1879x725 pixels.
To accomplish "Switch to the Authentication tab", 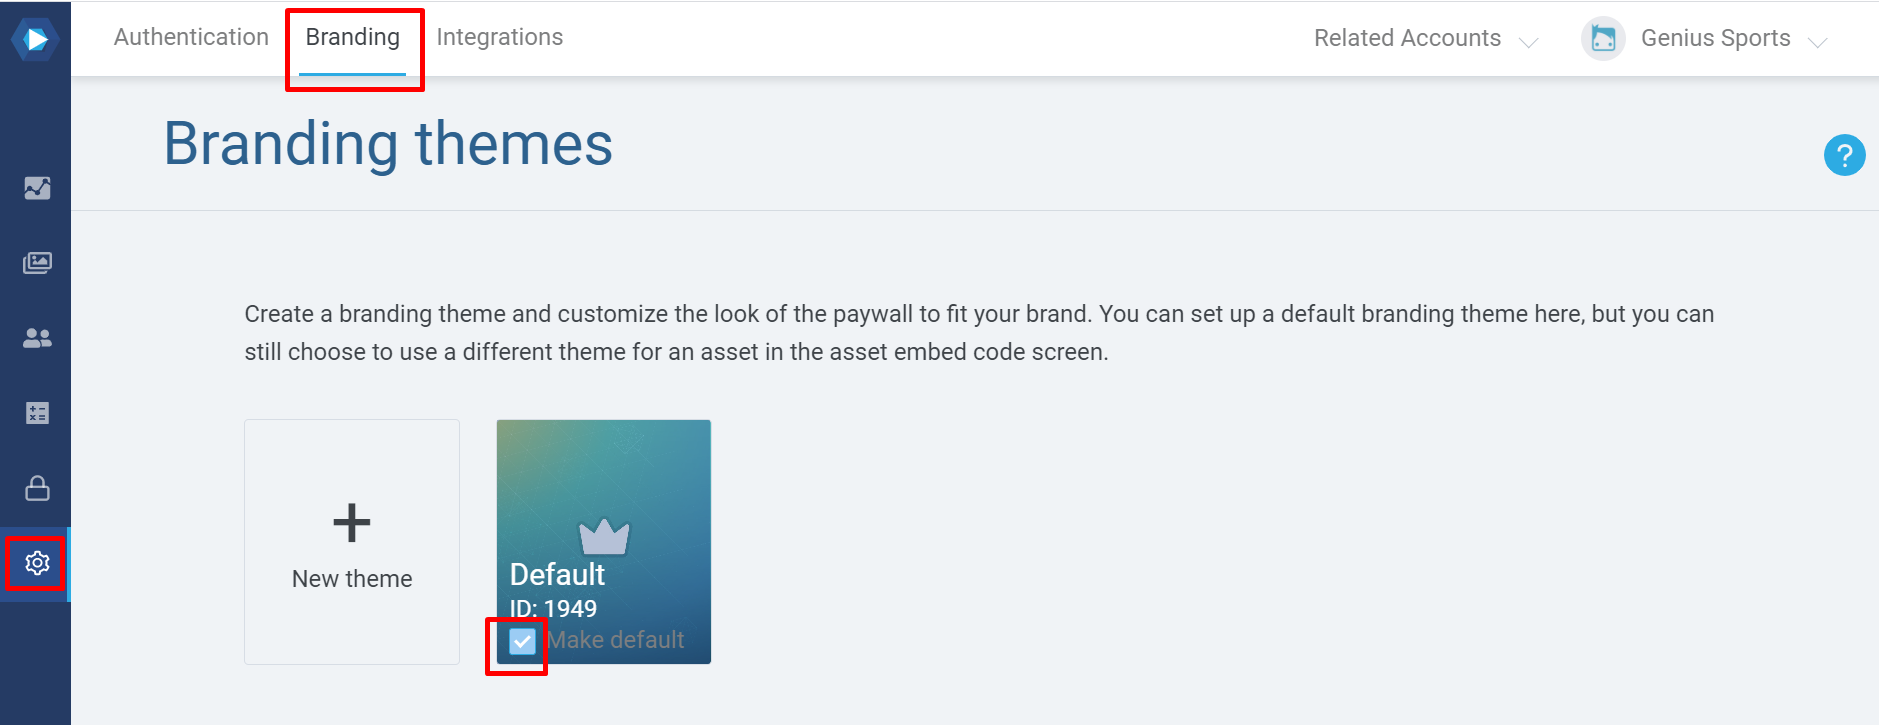I will [191, 37].
